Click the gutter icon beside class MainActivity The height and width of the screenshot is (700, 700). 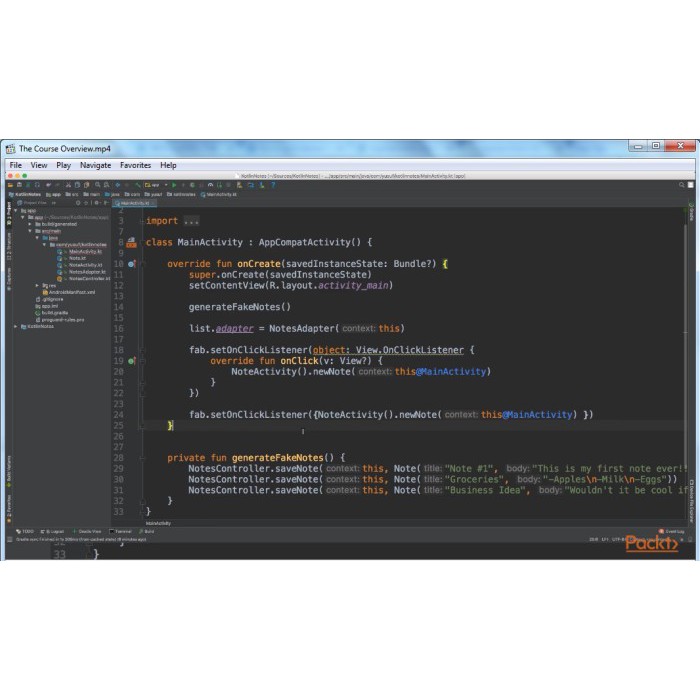(131, 242)
